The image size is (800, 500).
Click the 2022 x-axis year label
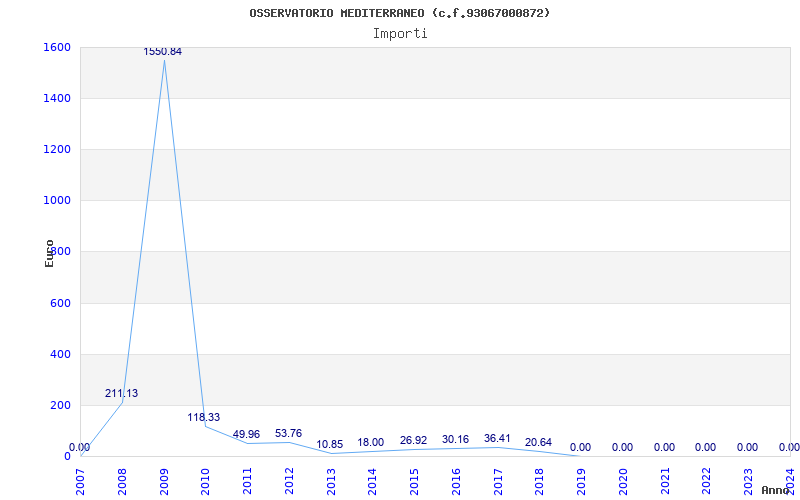[x=707, y=482]
